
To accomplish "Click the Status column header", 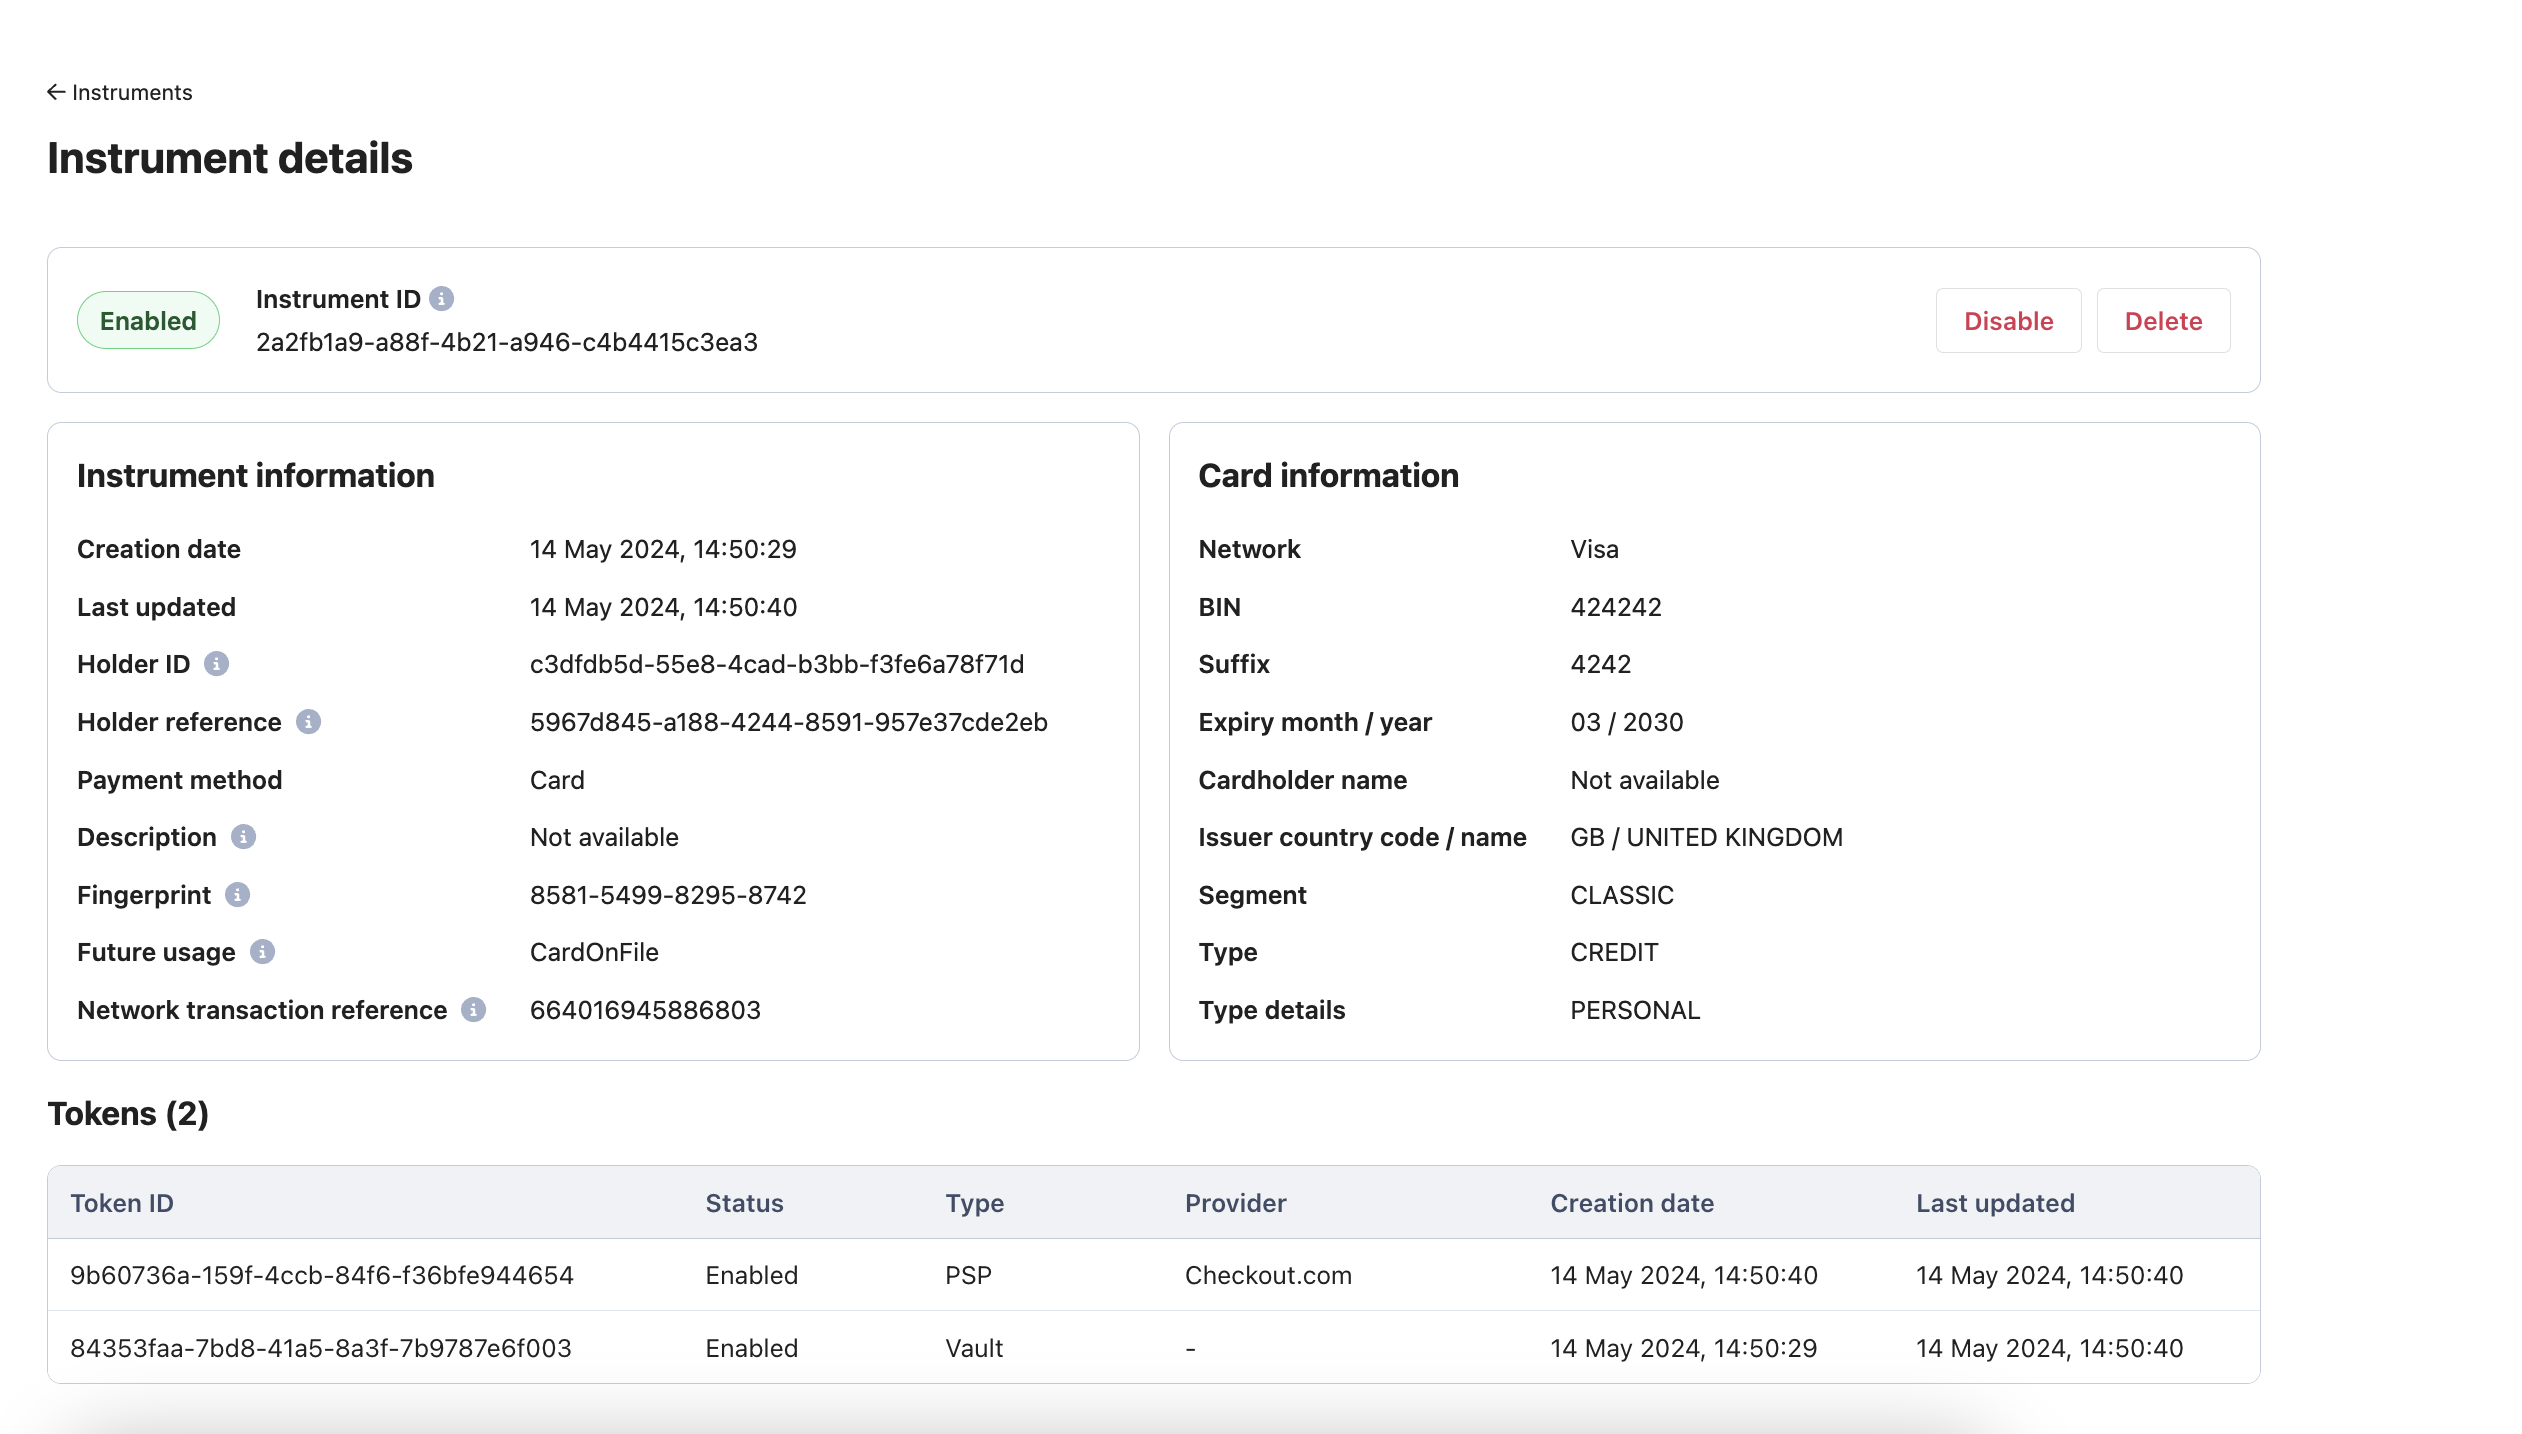I will [x=745, y=1203].
